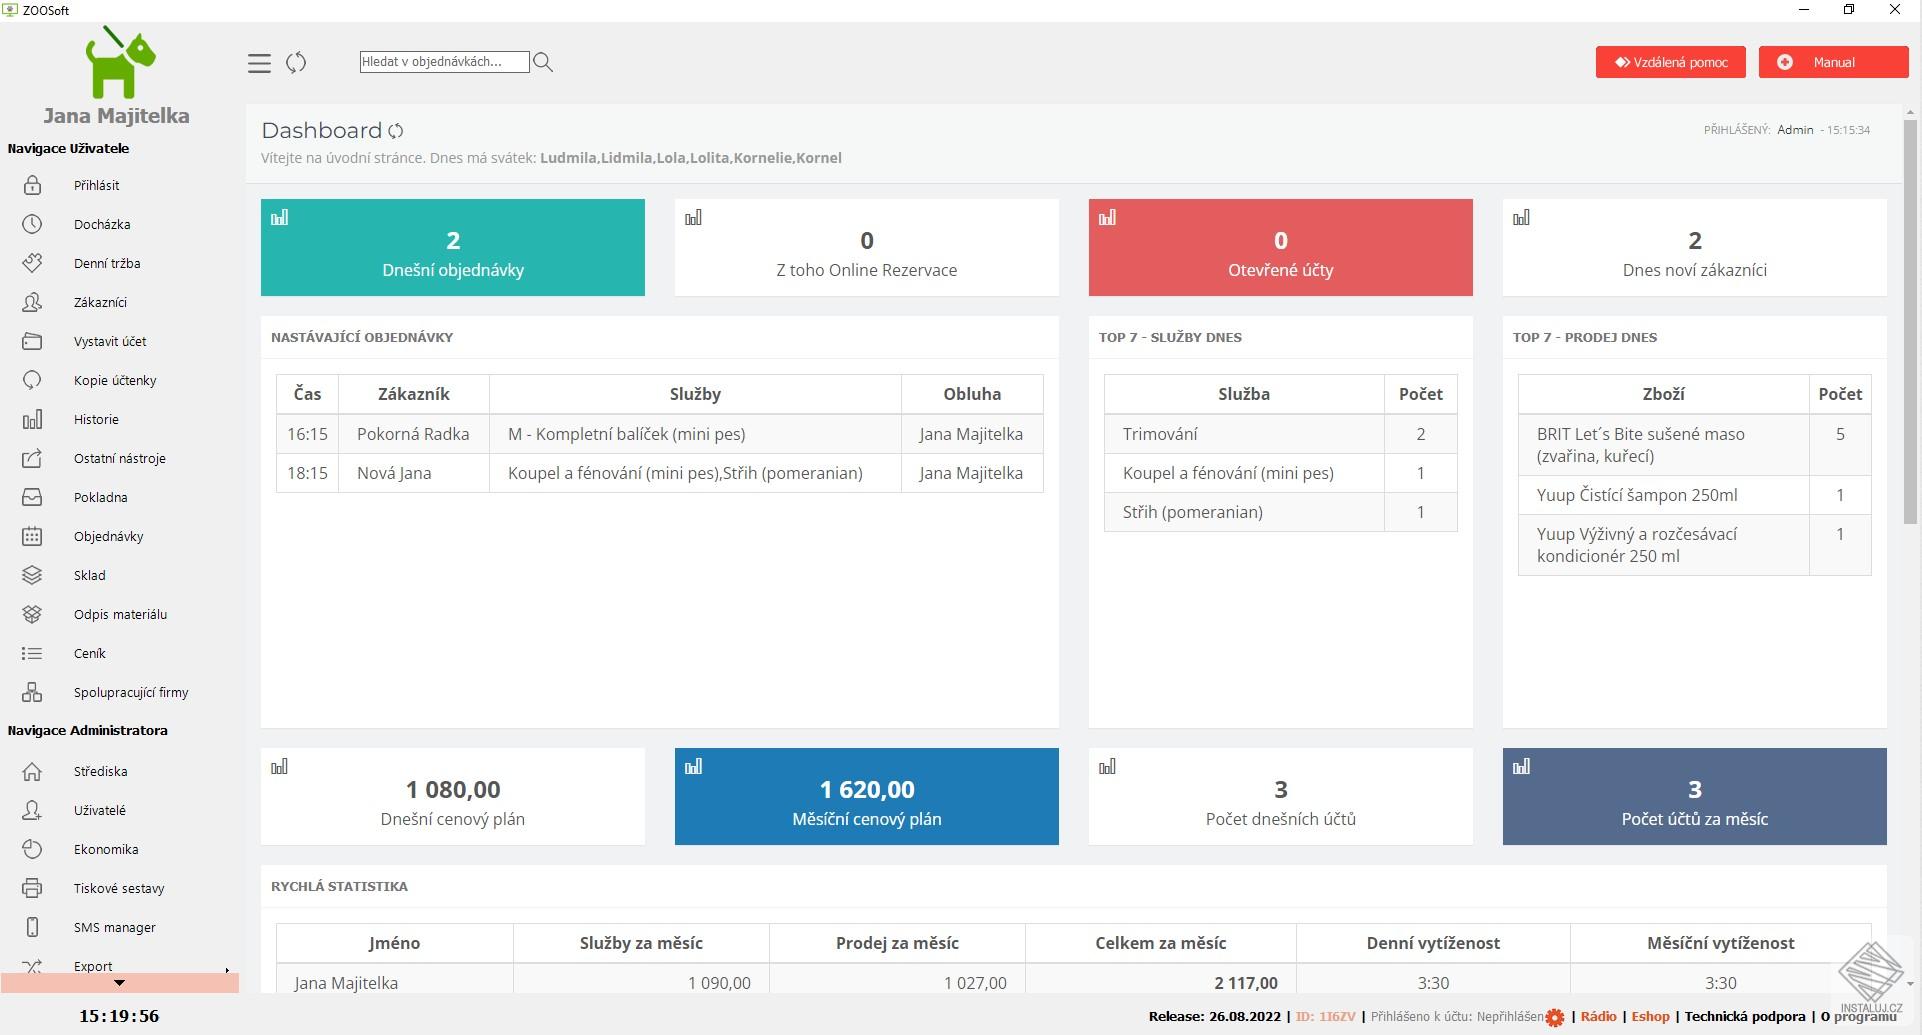Click the Vzdálená pomoc button
The width and height of the screenshot is (1922, 1035).
click(x=1670, y=62)
